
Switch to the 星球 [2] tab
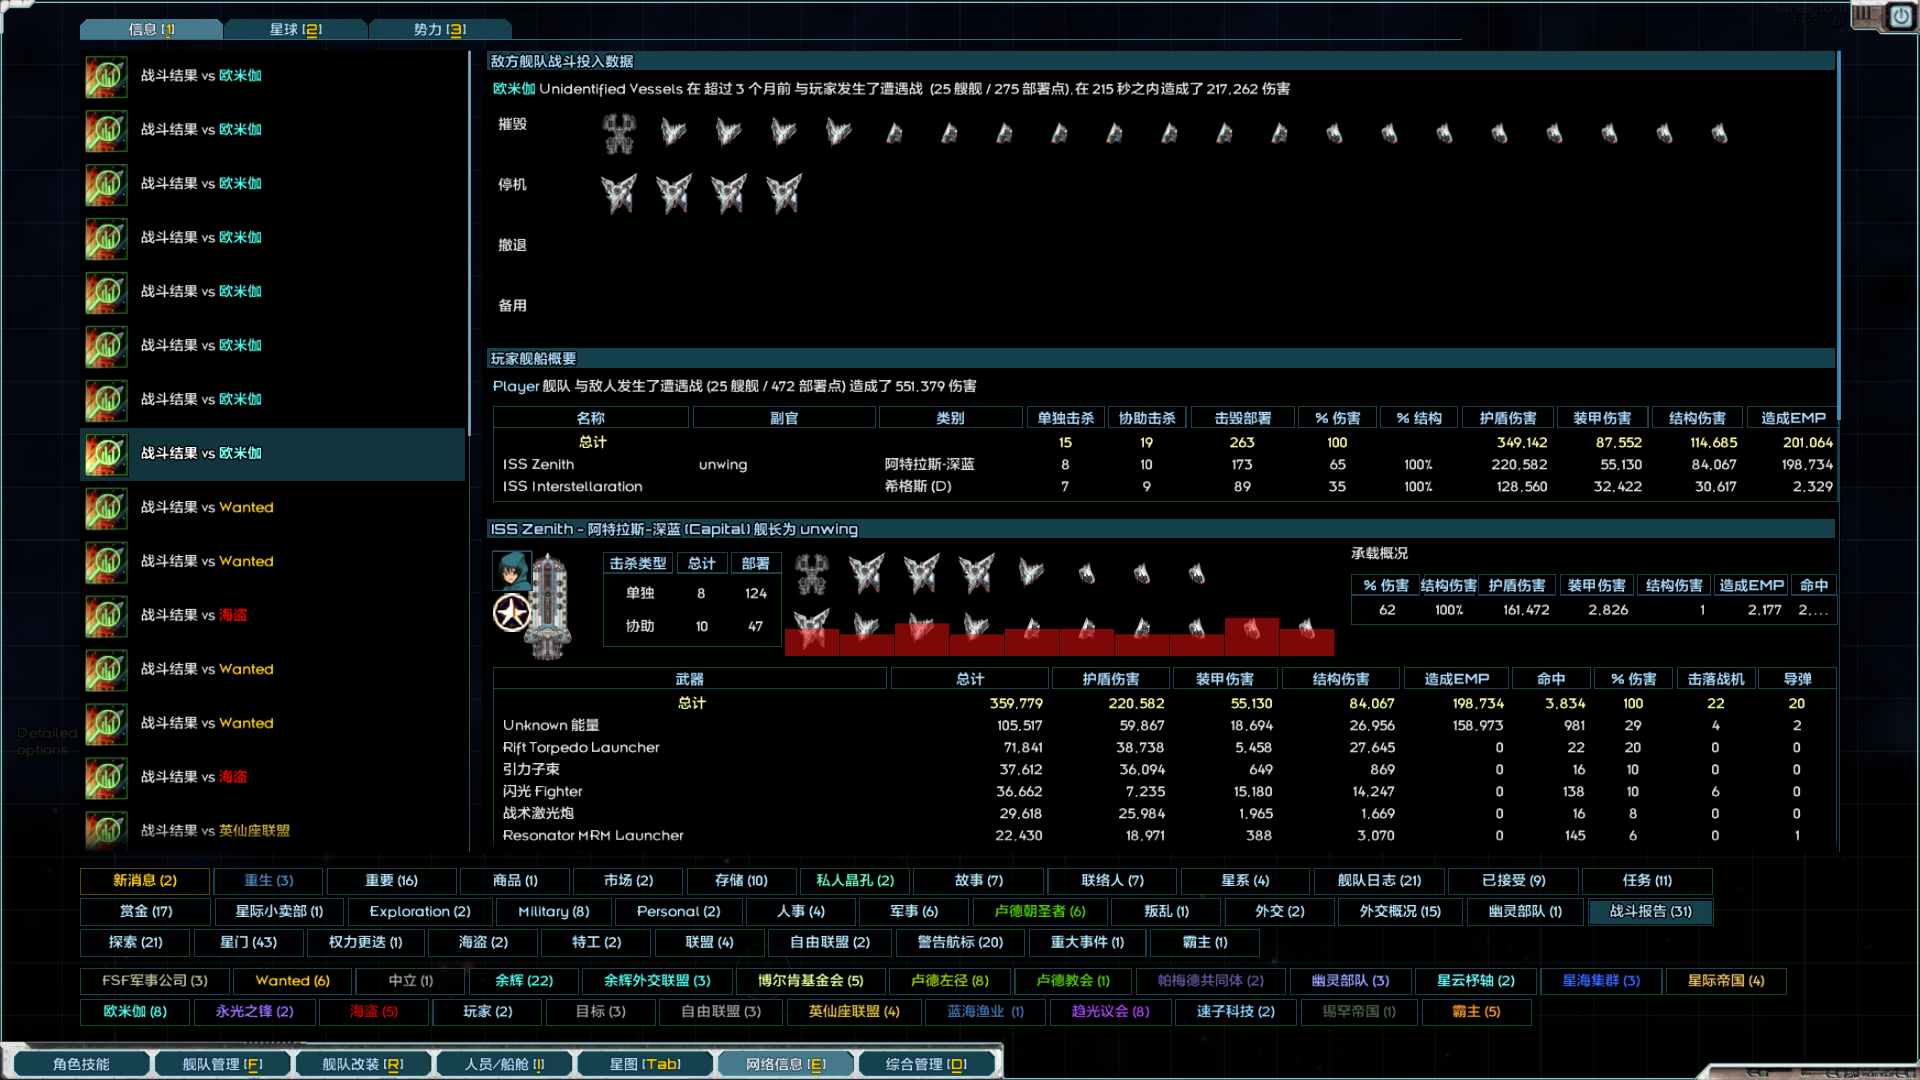coord(295,30)
